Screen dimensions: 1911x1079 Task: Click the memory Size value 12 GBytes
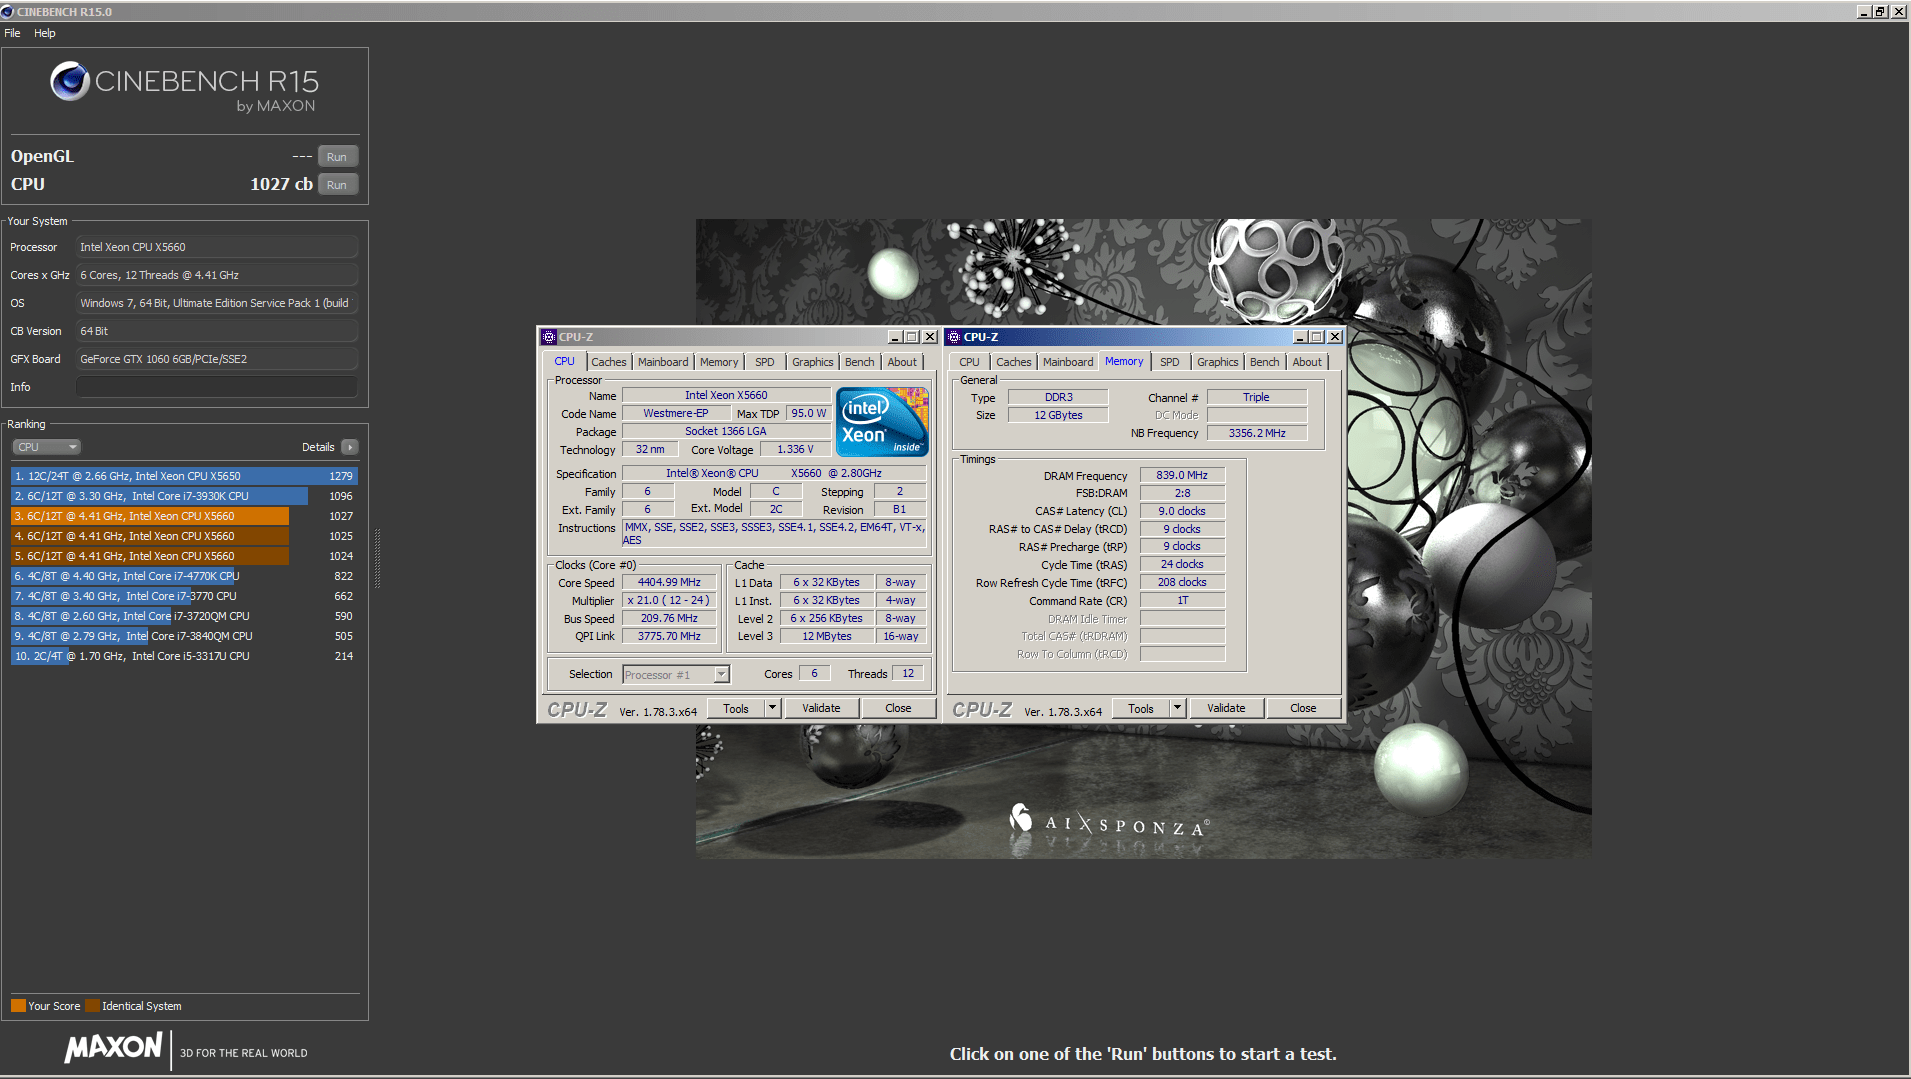pos(1058,415)
